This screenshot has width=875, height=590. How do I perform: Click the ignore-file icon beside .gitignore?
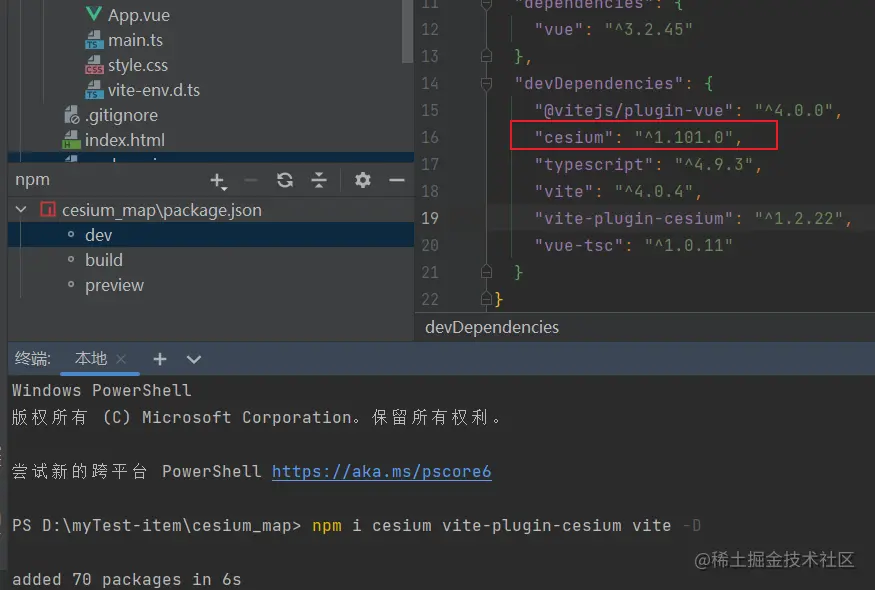pyautogui.click(x=71, y=115)
